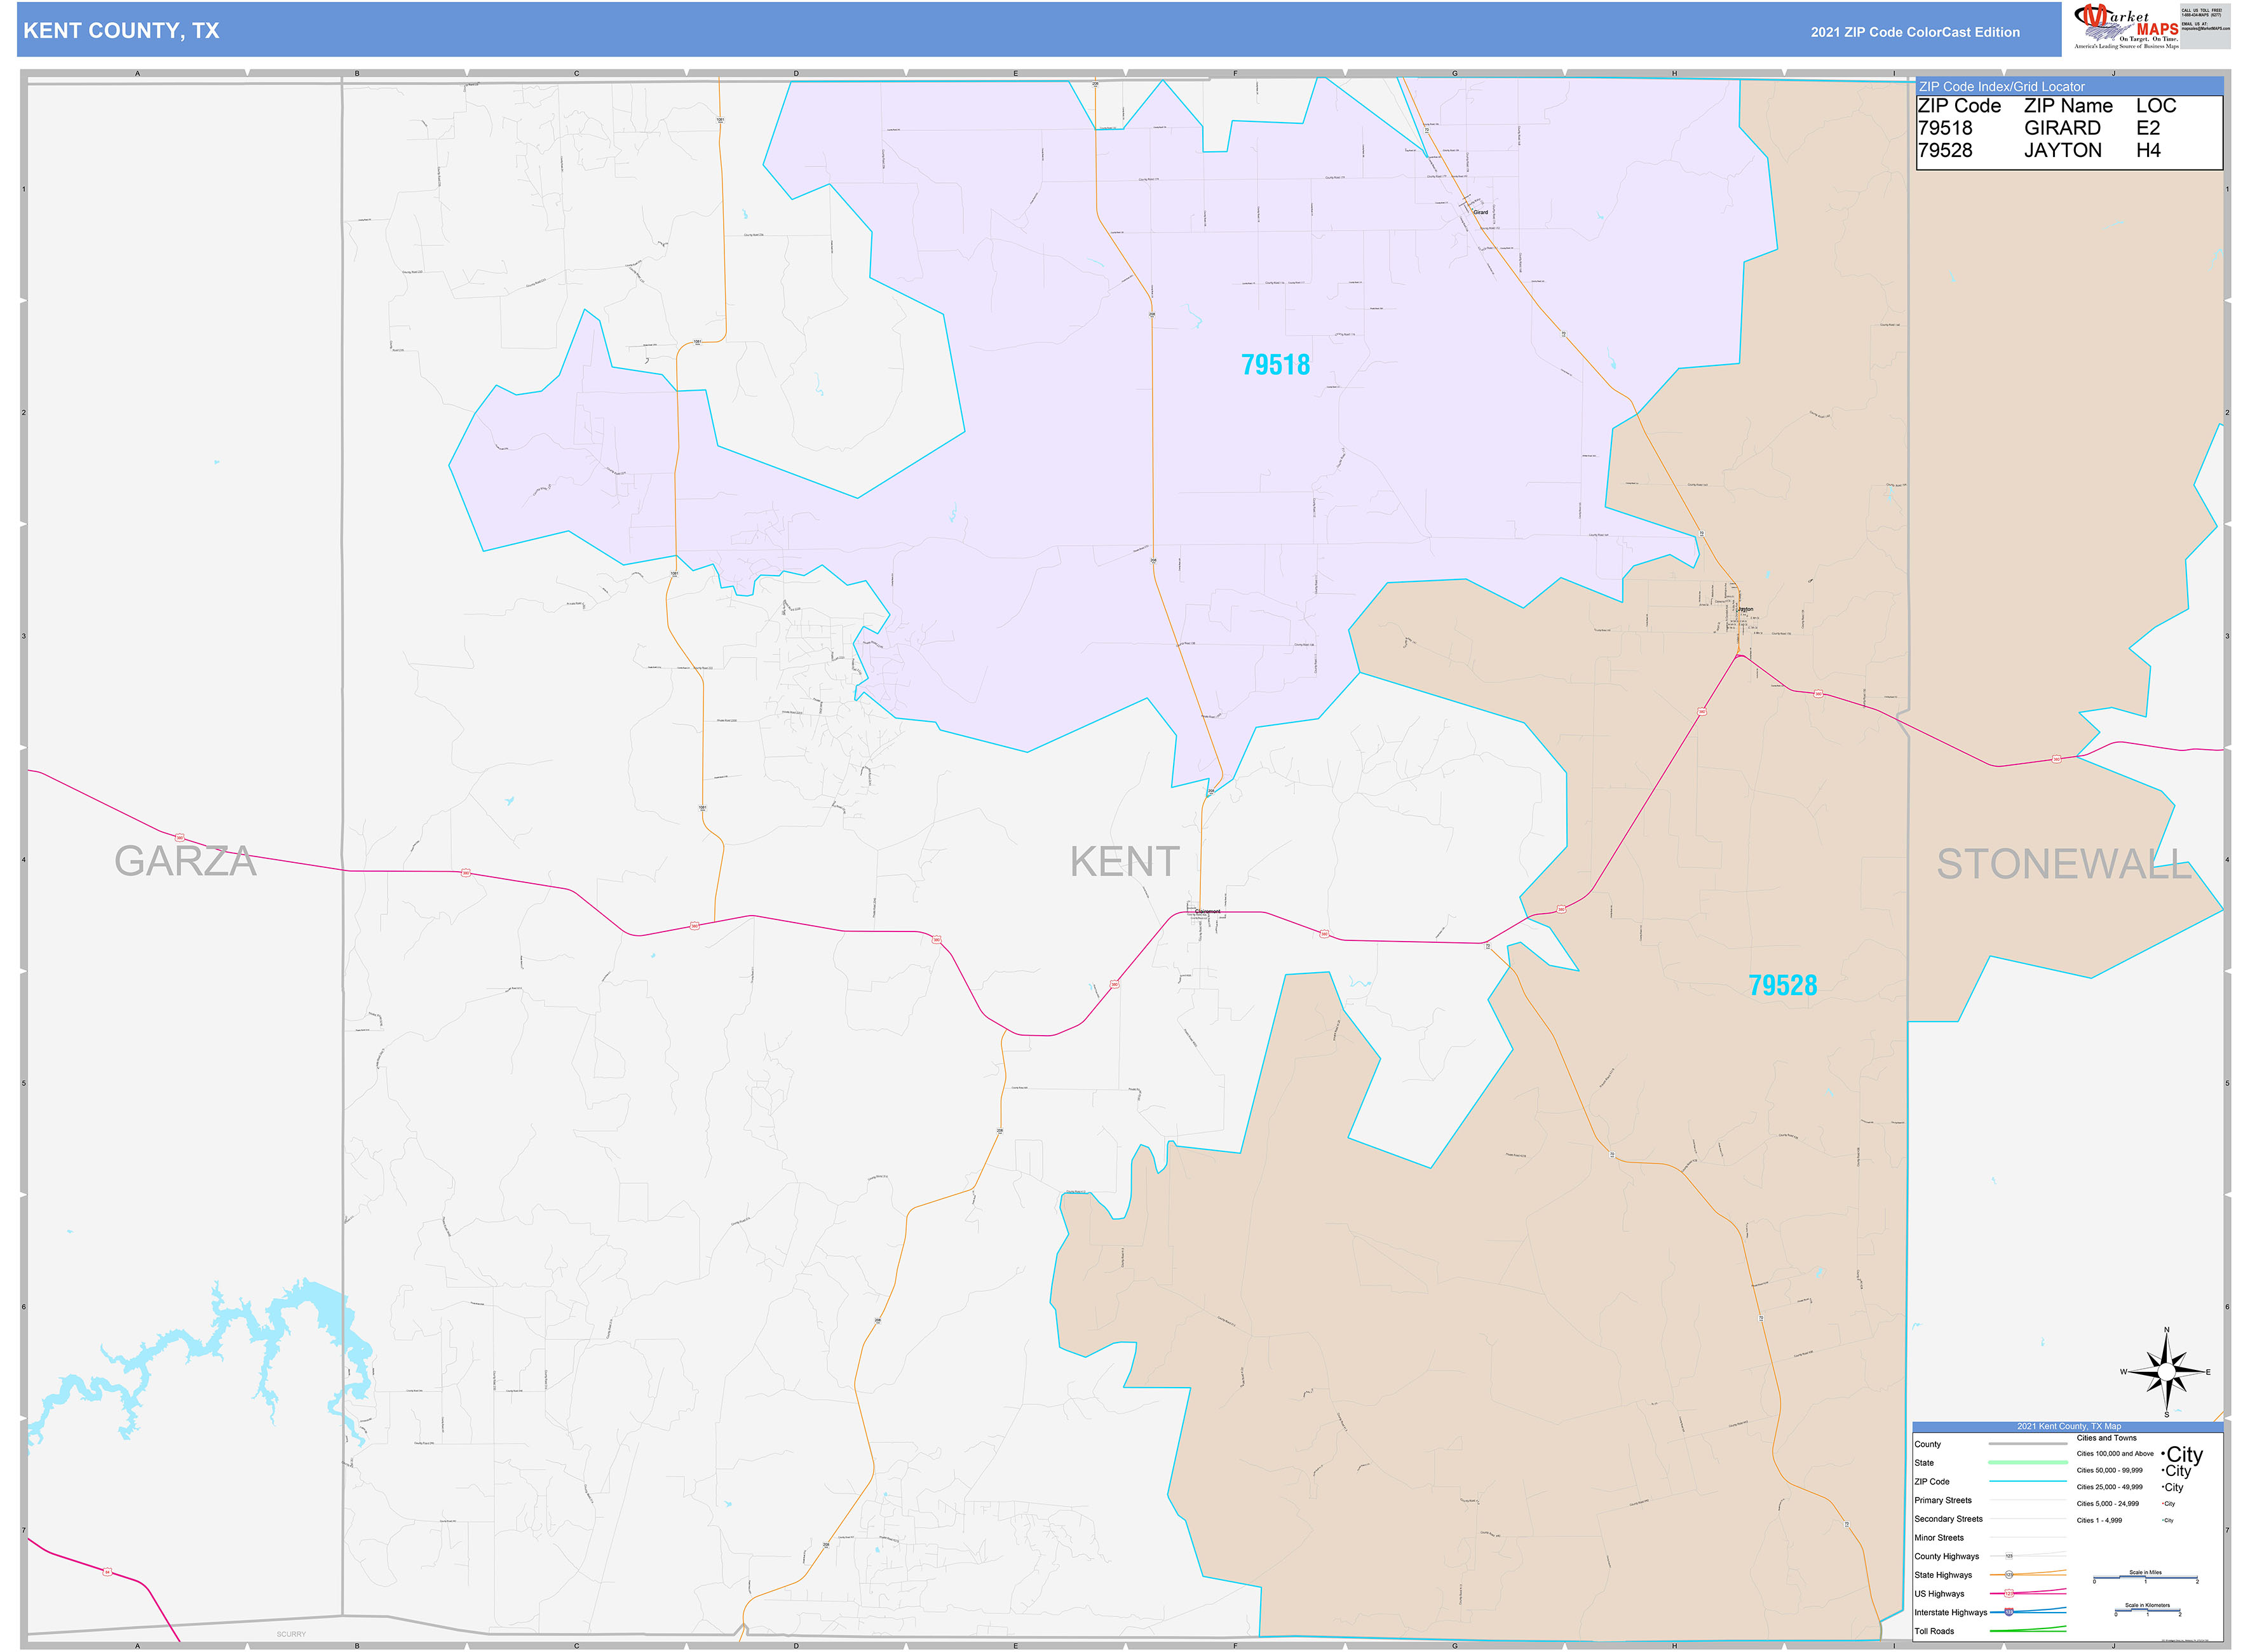Screen dimensions: 2250x1652
Task: Click the Cities 100,000 and Above city dot
Action: (x=2163, y=1453)
